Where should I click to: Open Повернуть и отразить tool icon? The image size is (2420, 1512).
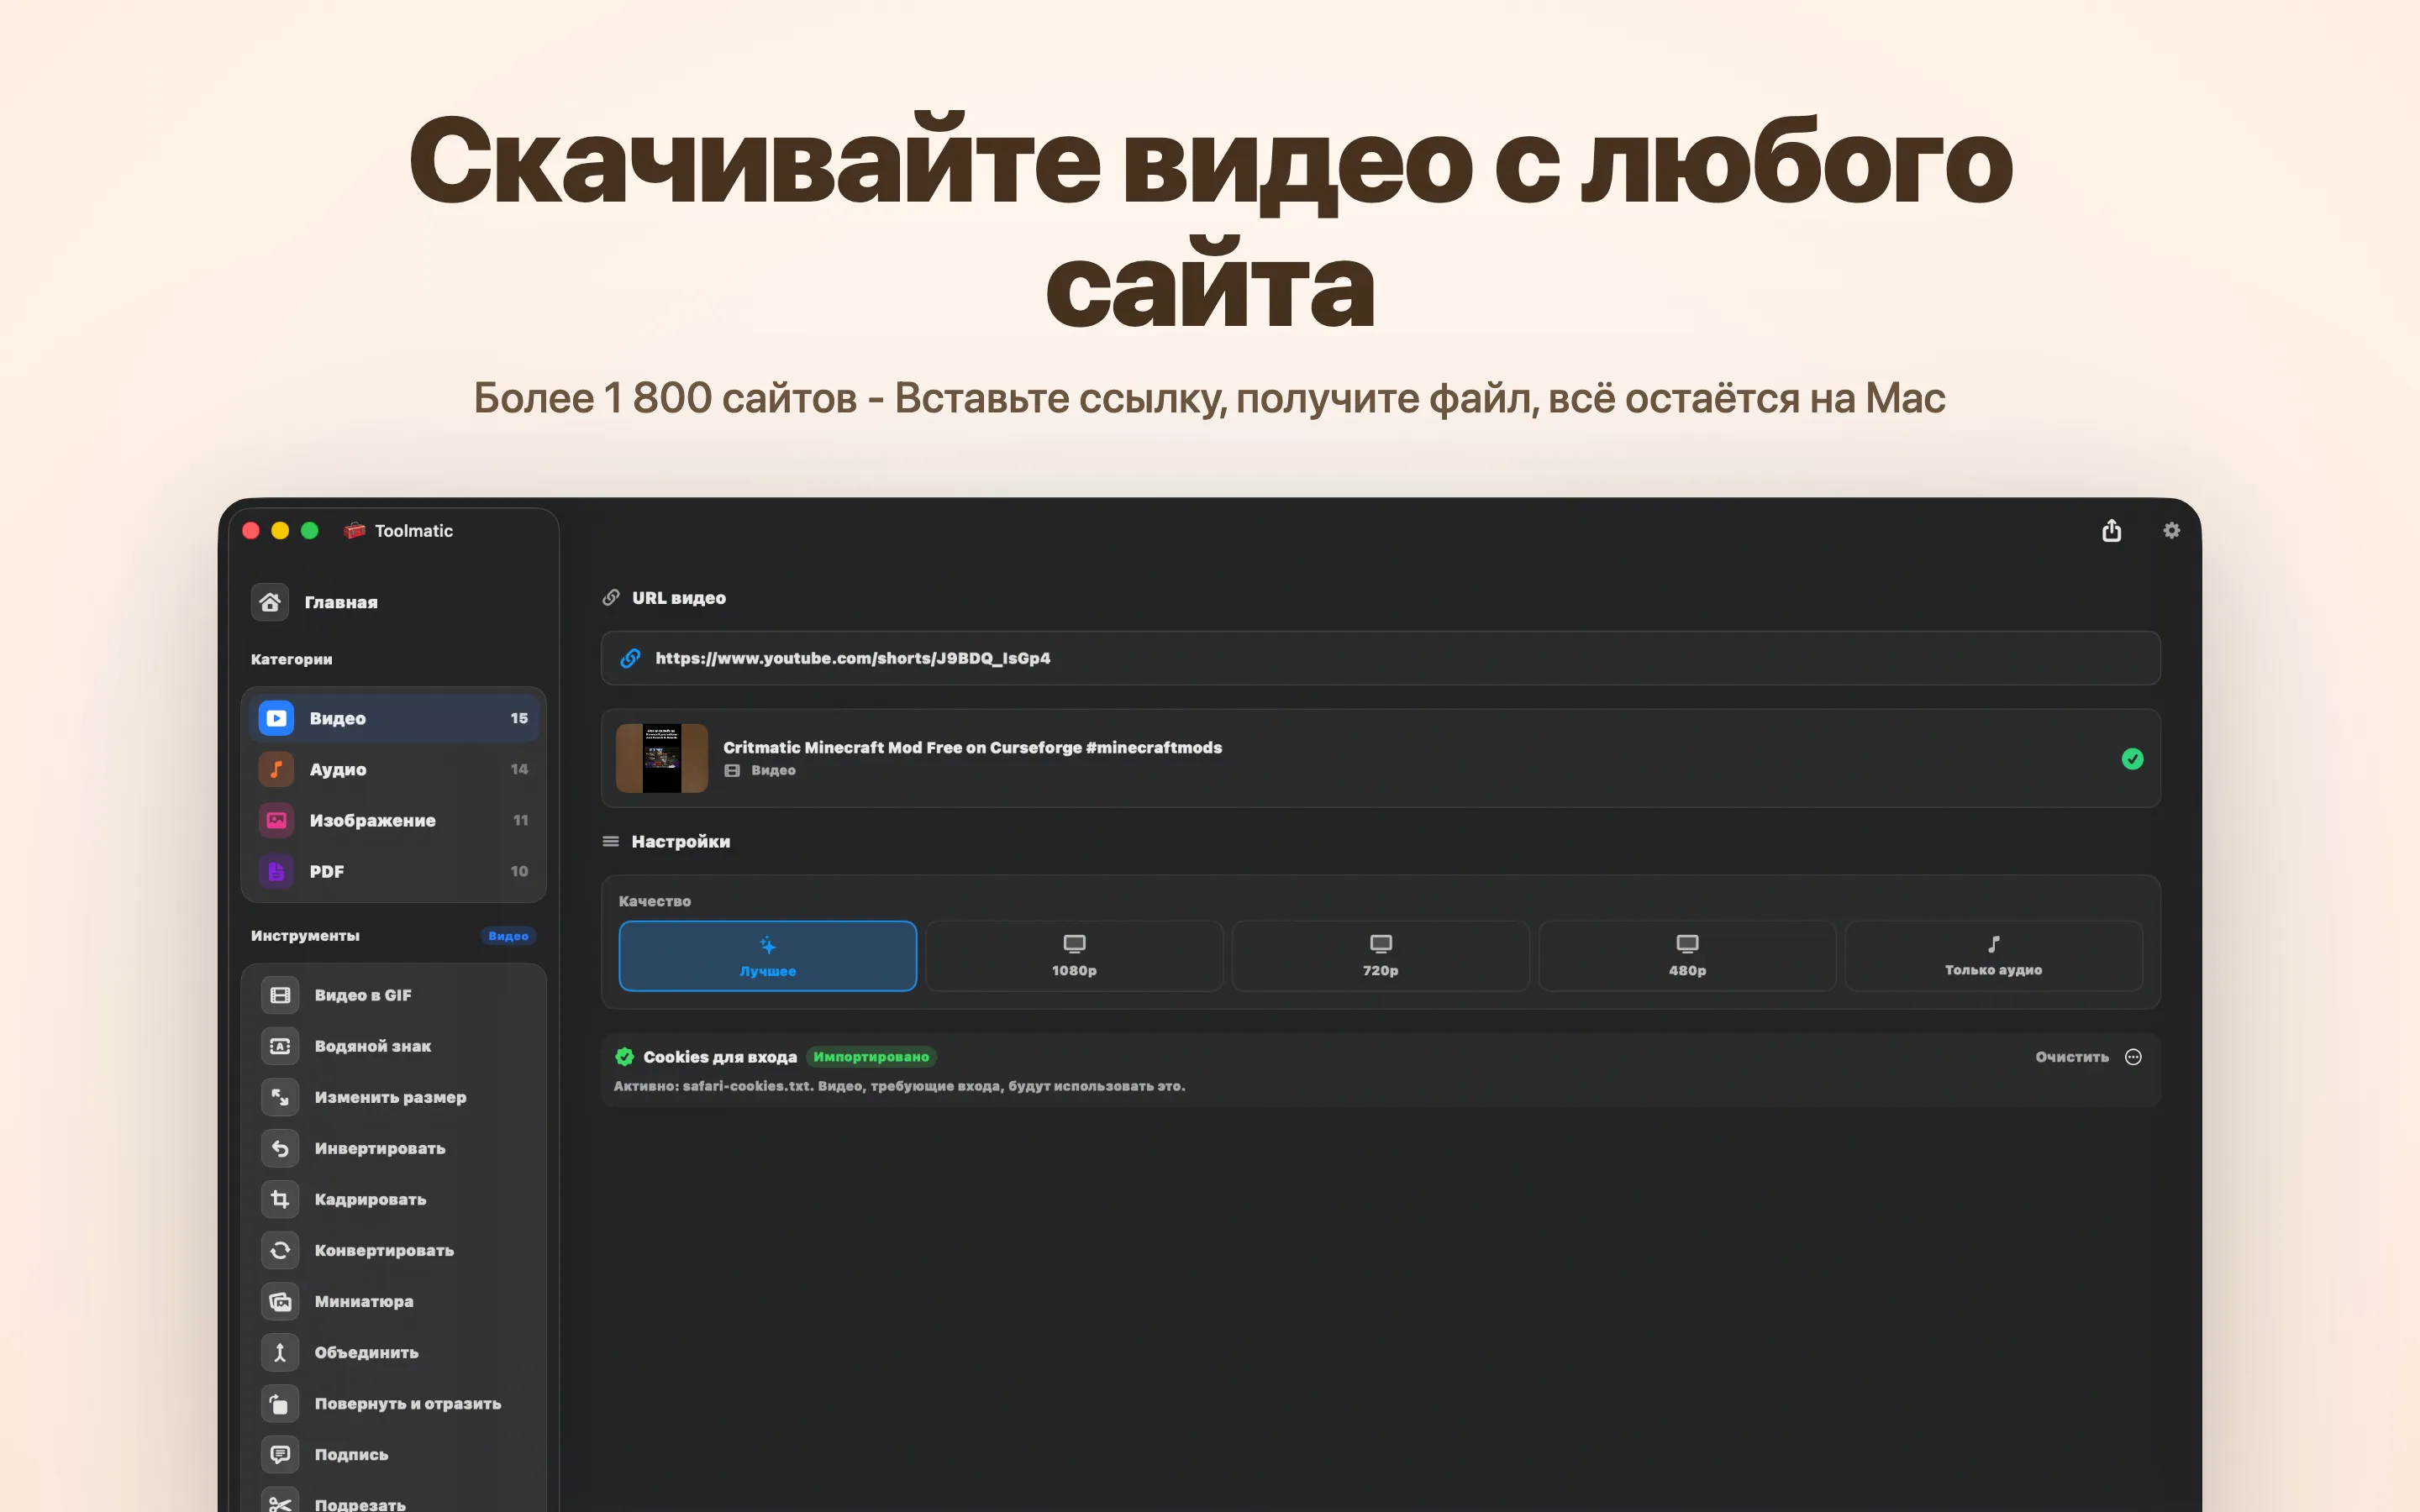click(x=280, y=1403)
